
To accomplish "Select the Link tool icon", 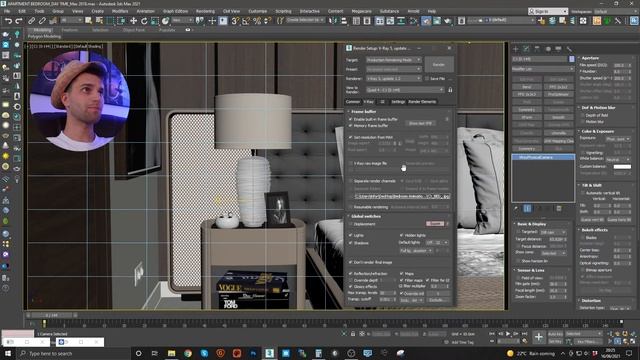I will [x=31, y=20].
